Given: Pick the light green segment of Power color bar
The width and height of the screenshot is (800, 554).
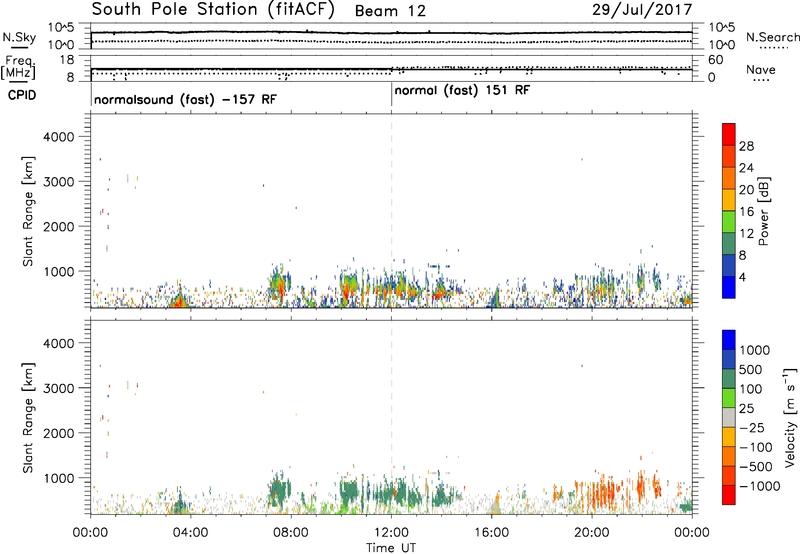Looking at the screenshot, I should [x=729, y=222].
